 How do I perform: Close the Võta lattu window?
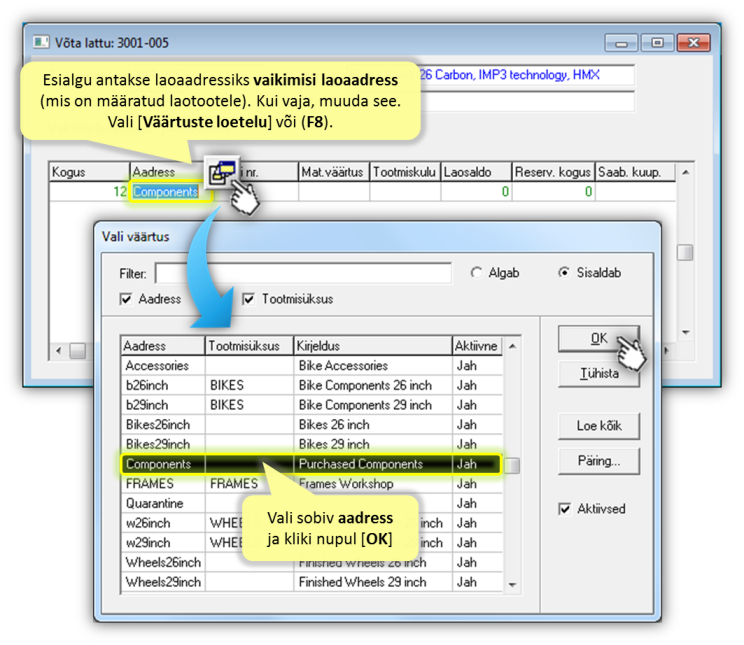tap(693, 43)
